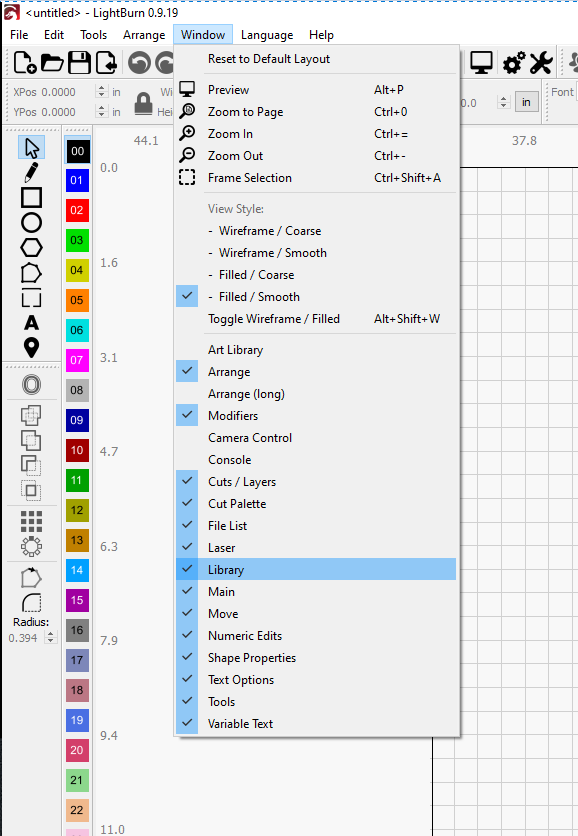Image resolution: width=578 pixels, height=836 pixels.
Task: Open the Edit menu
Action: tap(54, 35)
